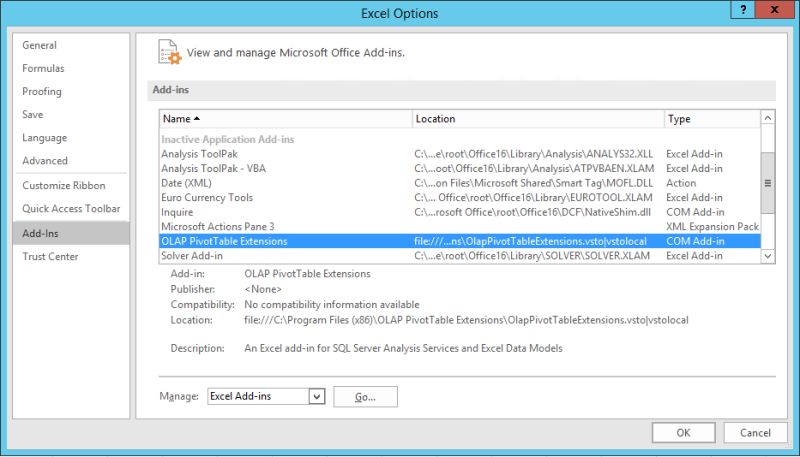Click the XML Expansion Pack type cell
Viewport: 800px width, 457px height.
[712, 226]
